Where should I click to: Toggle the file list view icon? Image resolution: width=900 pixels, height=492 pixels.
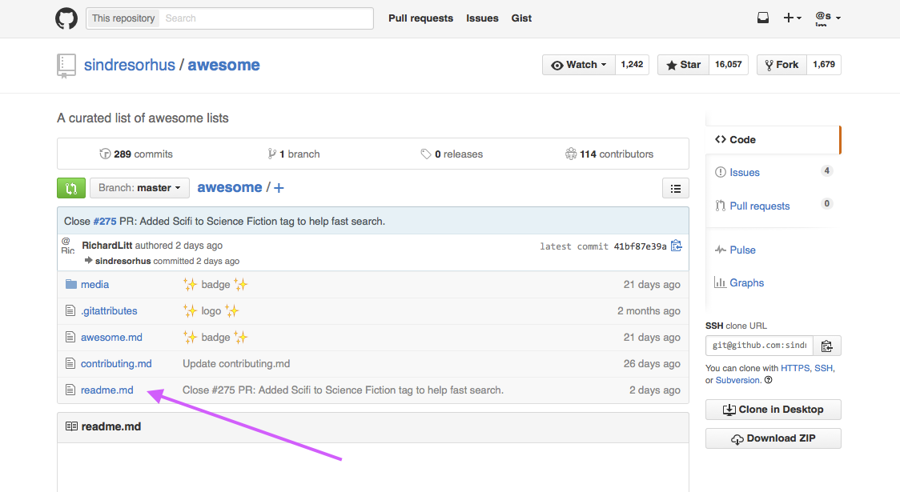click(x=676, y=188)
